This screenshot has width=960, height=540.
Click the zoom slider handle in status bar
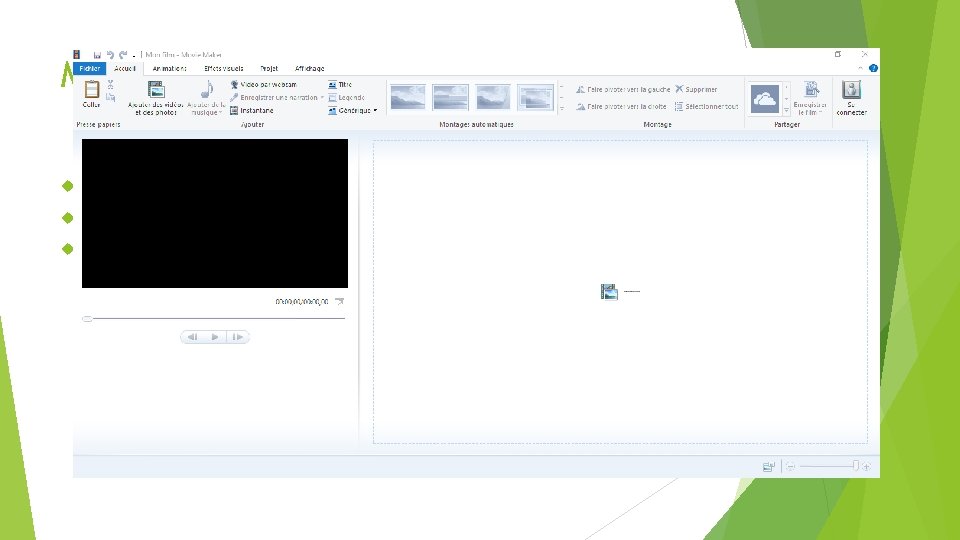855,466
